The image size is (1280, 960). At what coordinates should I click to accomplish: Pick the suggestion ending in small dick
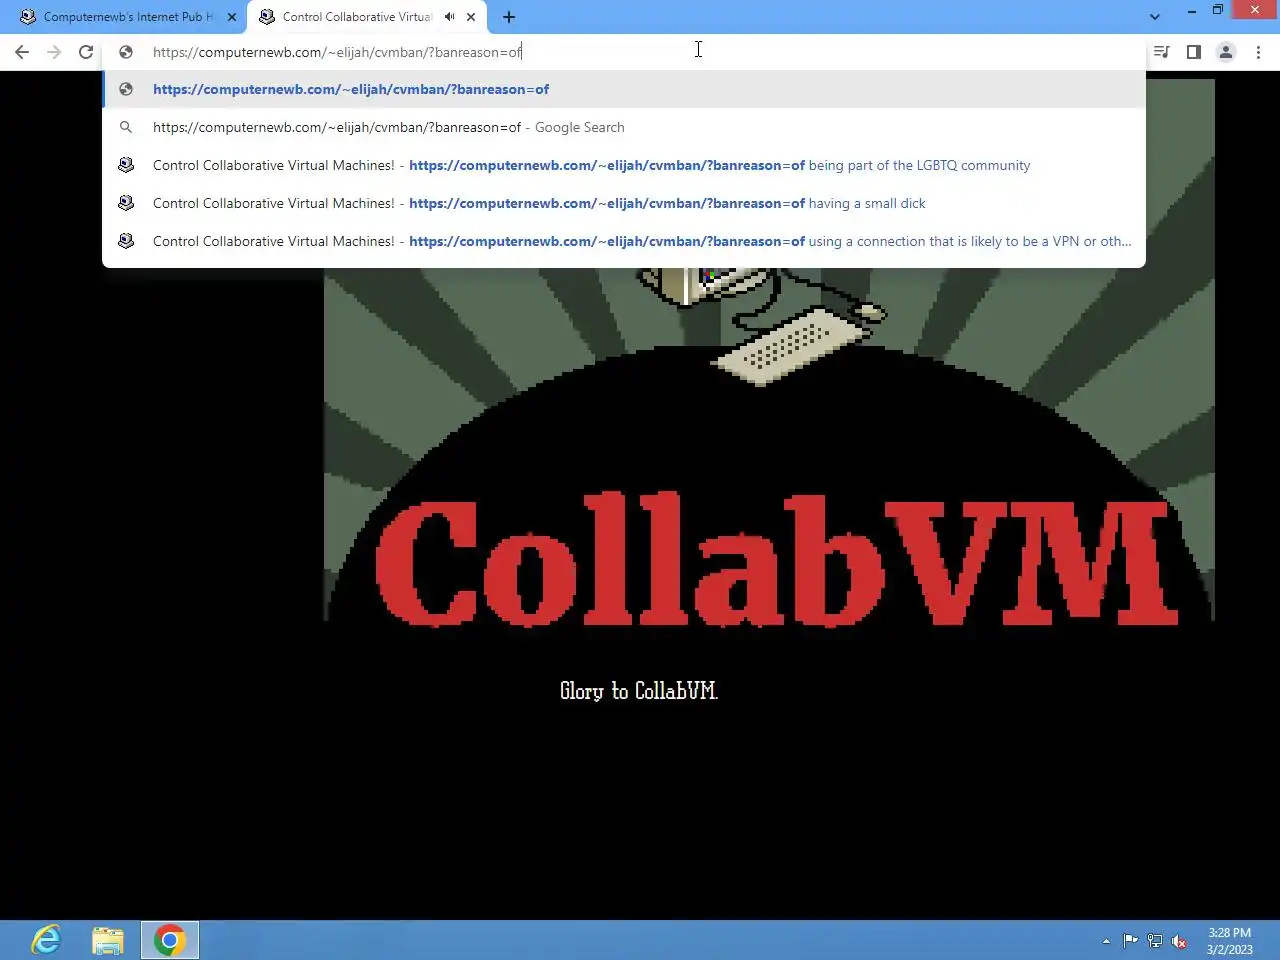pyautogui.click(x=624, y=203)
